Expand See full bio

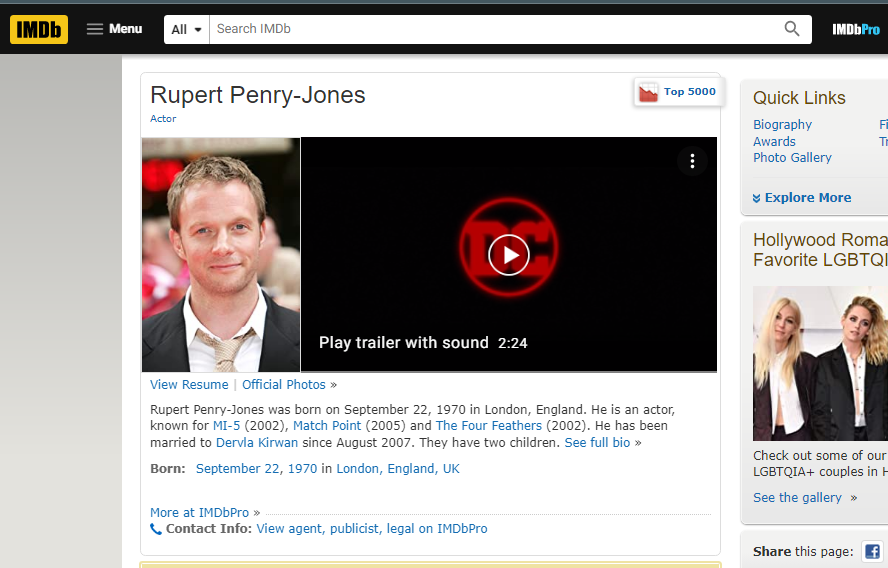597,443
